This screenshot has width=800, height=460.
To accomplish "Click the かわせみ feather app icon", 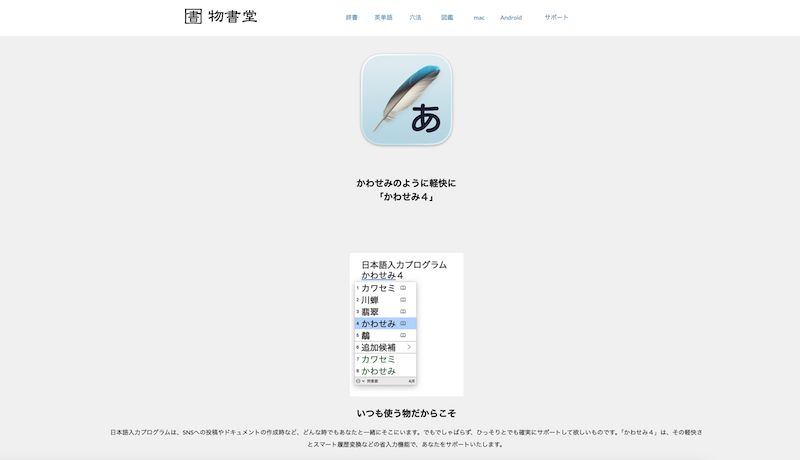I will (407, 99).
